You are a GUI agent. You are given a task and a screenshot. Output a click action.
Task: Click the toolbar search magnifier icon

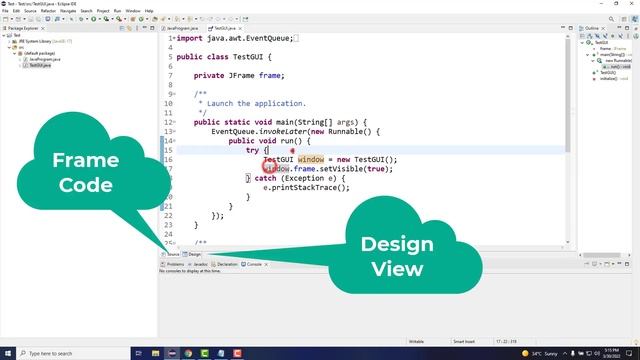611,19
